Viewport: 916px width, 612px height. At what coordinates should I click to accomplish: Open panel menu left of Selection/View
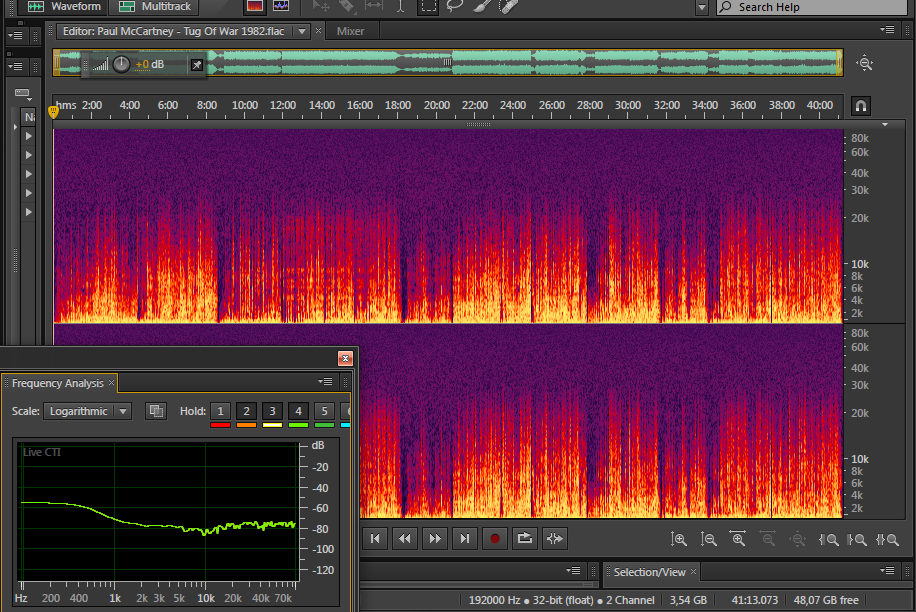click(x=573, y=571)
